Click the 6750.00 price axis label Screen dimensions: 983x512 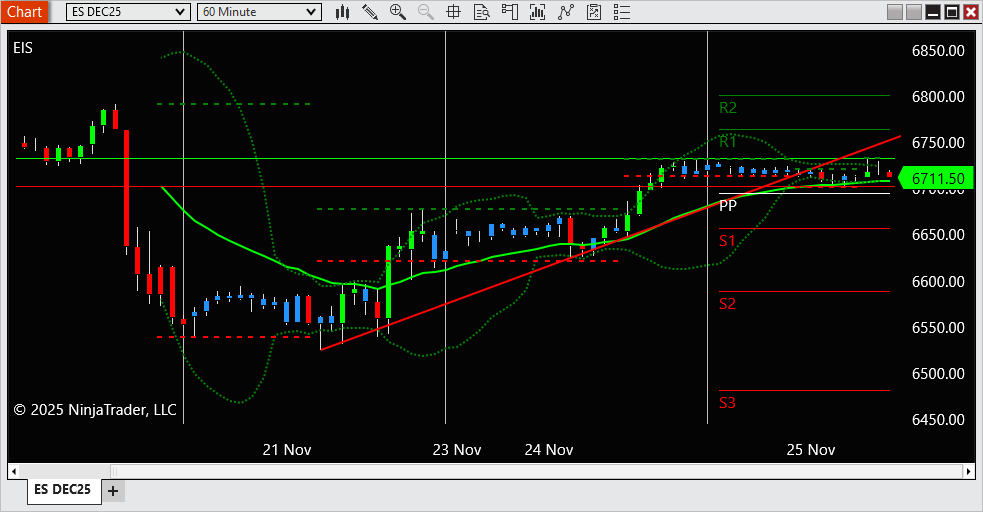938,143
